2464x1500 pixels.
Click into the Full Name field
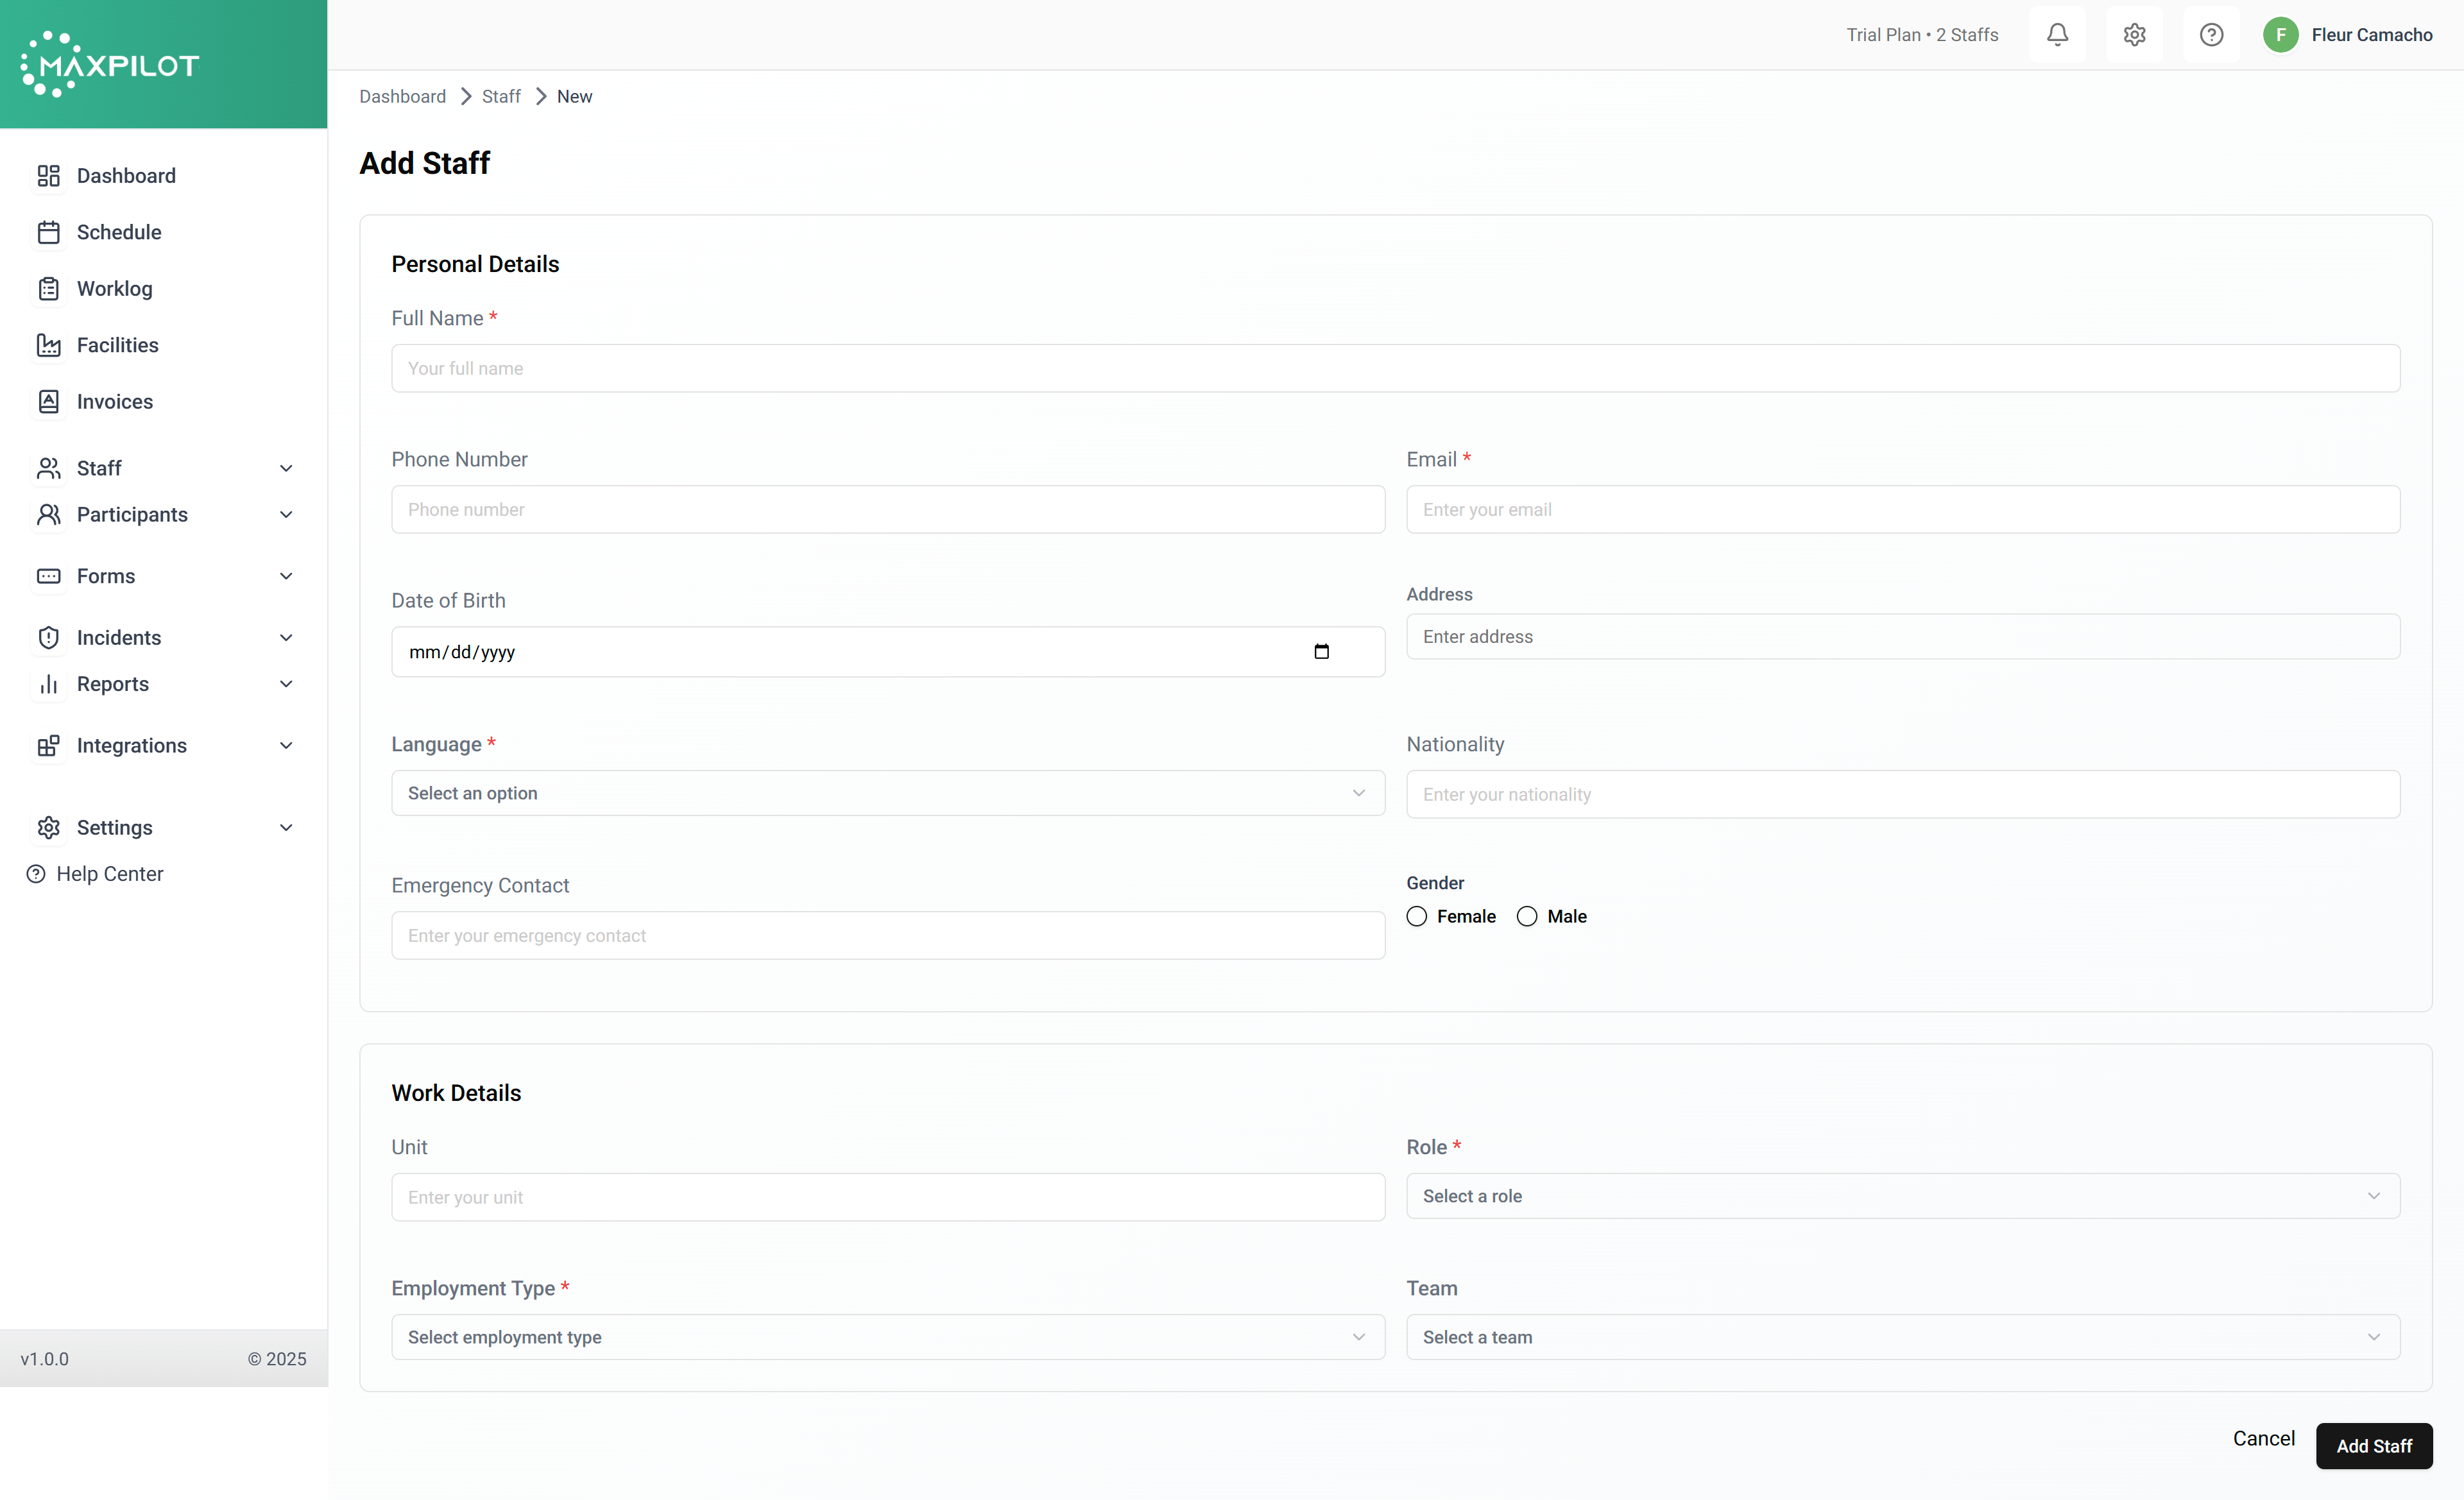(x=1395, y=369)
